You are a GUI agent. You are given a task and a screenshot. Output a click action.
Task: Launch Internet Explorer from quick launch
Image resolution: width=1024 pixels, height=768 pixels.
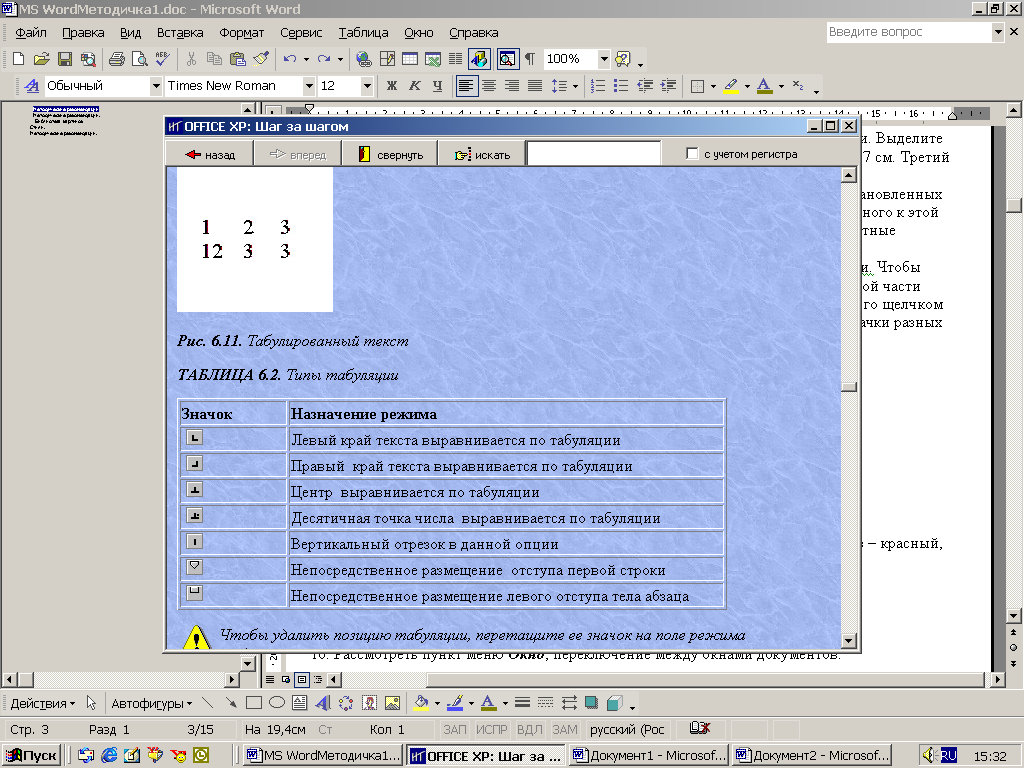[108, 756]
